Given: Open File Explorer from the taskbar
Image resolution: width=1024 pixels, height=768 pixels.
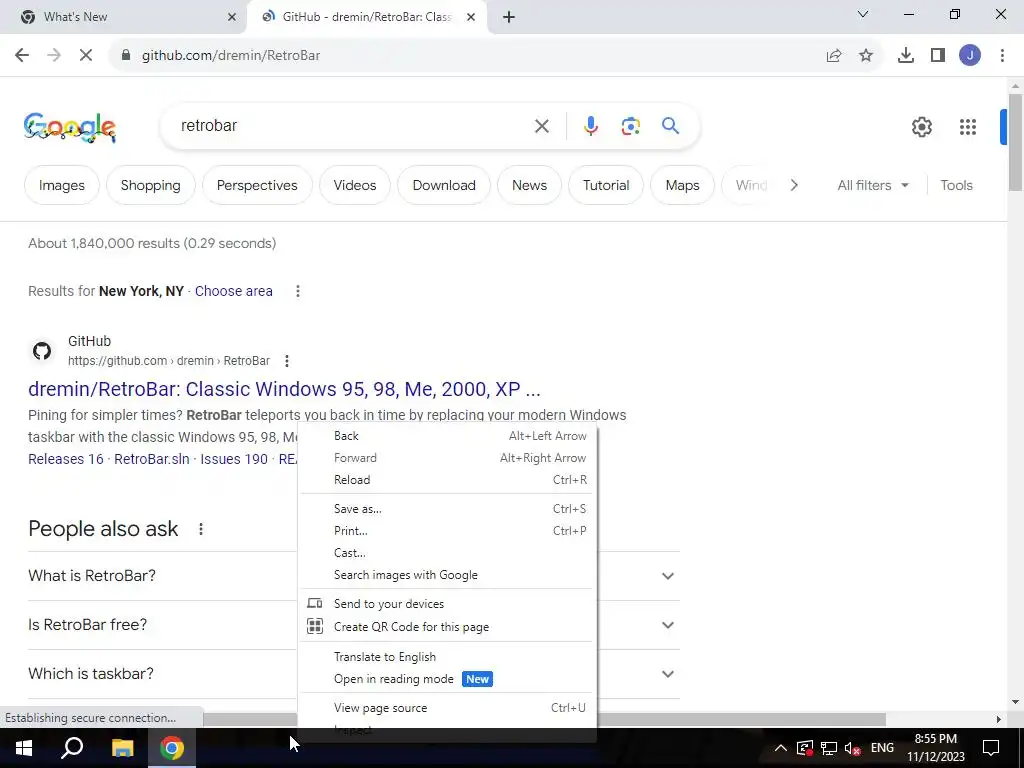Looking at the screenshot, I should coord(122,748).
